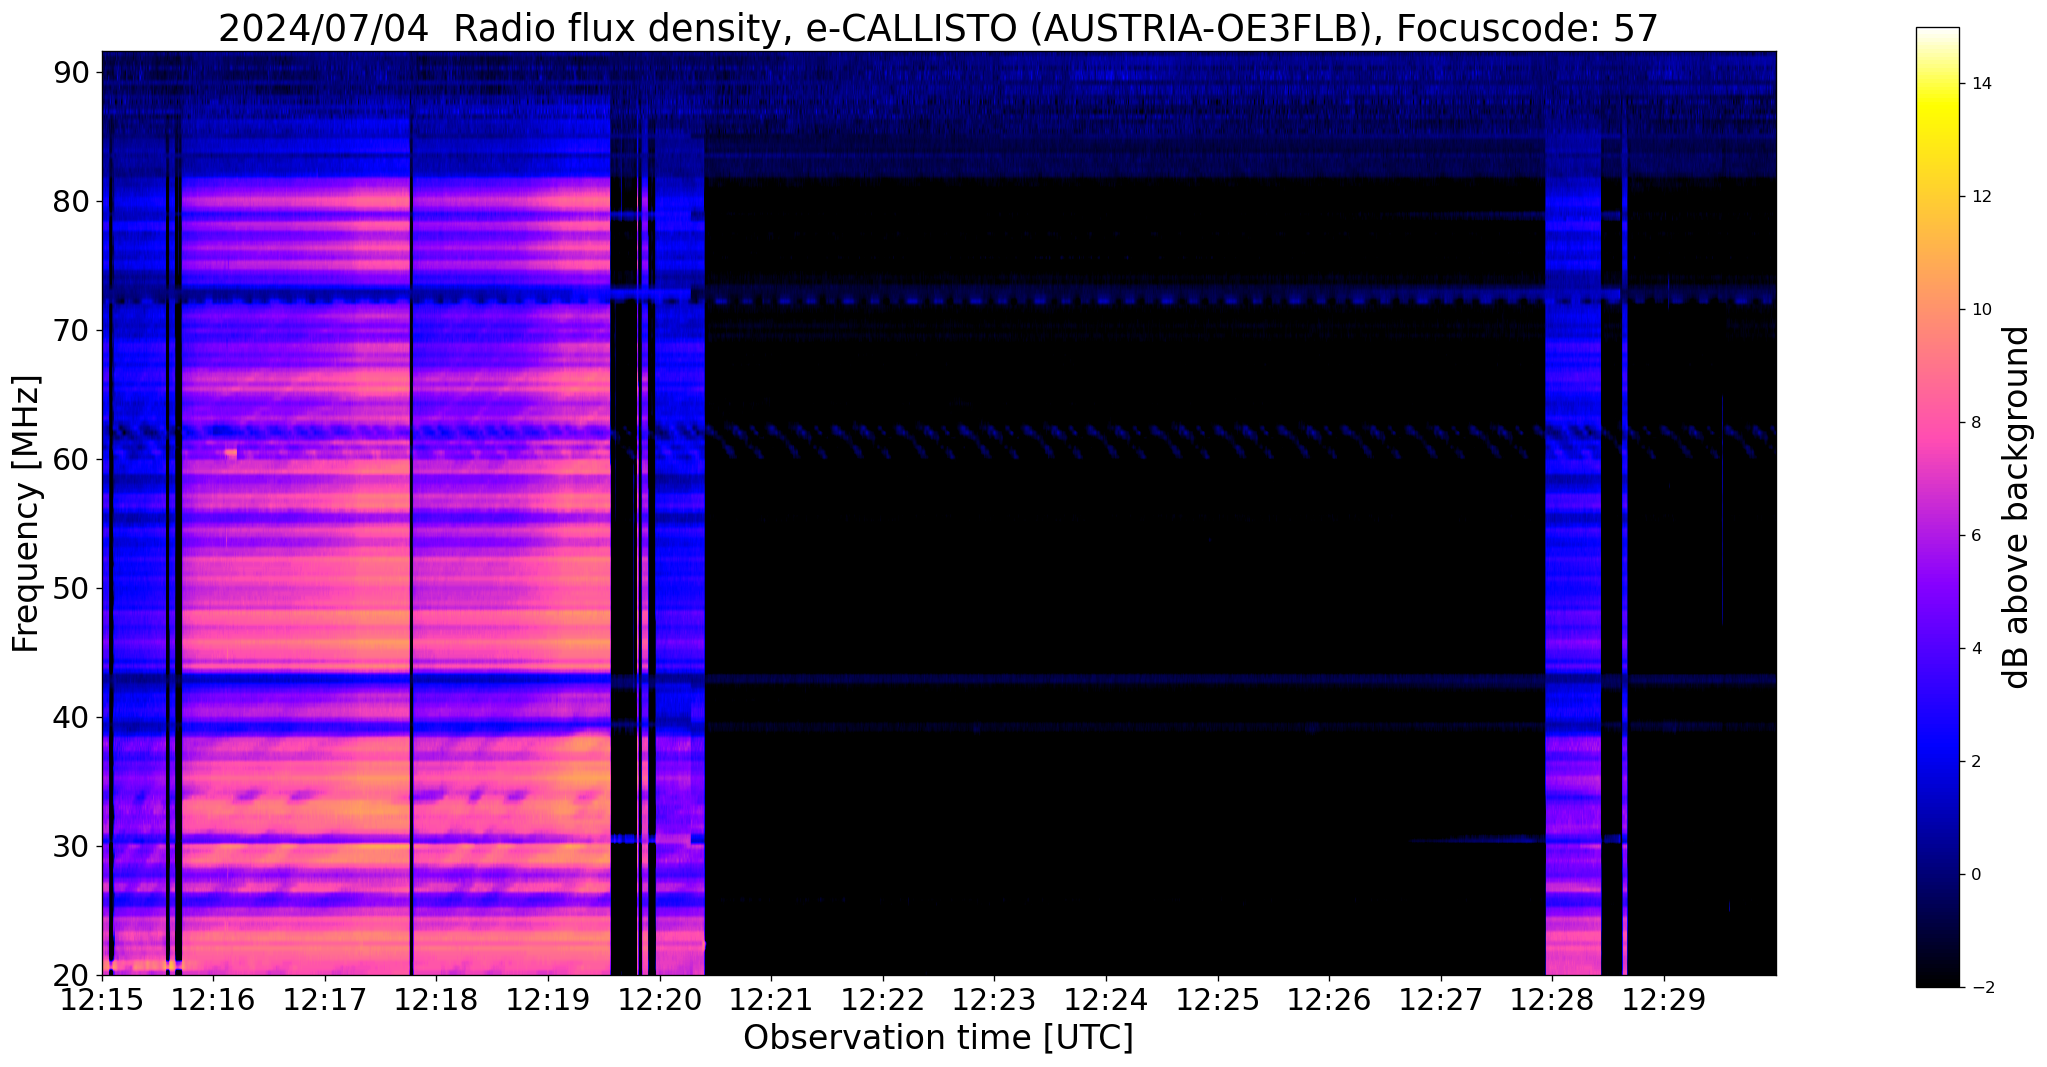Click the 'Frequency [MHz]' y-axis label
The image size is (2047, 1067).
click(27, 514)
